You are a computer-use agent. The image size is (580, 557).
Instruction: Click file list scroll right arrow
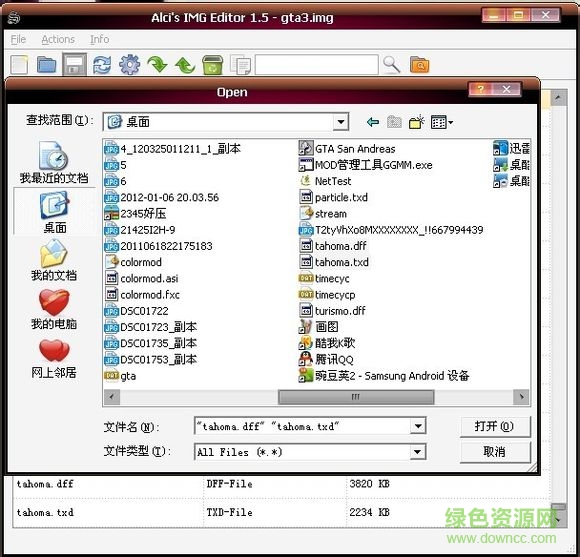click(x=522, y=397)
